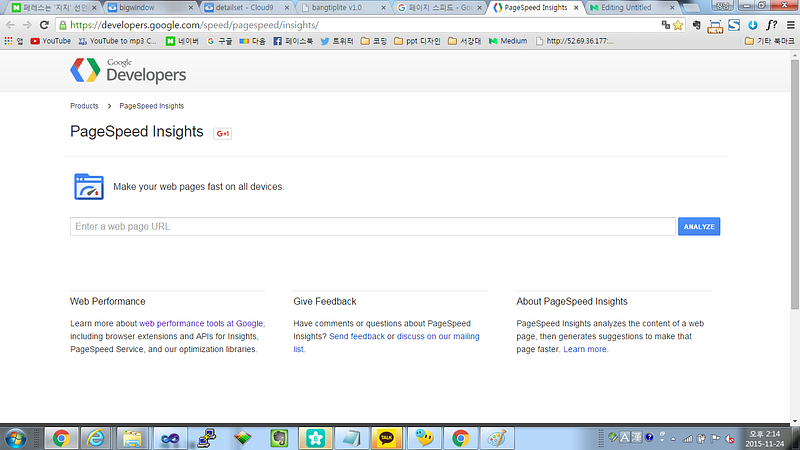Expand the 서강대 bookmark folder

465,41
